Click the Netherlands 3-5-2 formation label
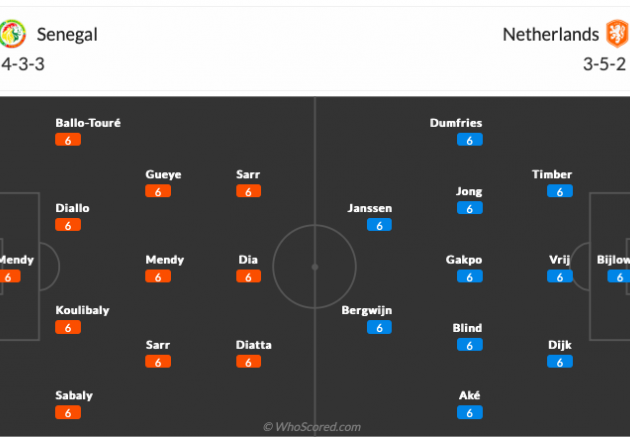This screenshot has width=630, height=437. (604, 64)
